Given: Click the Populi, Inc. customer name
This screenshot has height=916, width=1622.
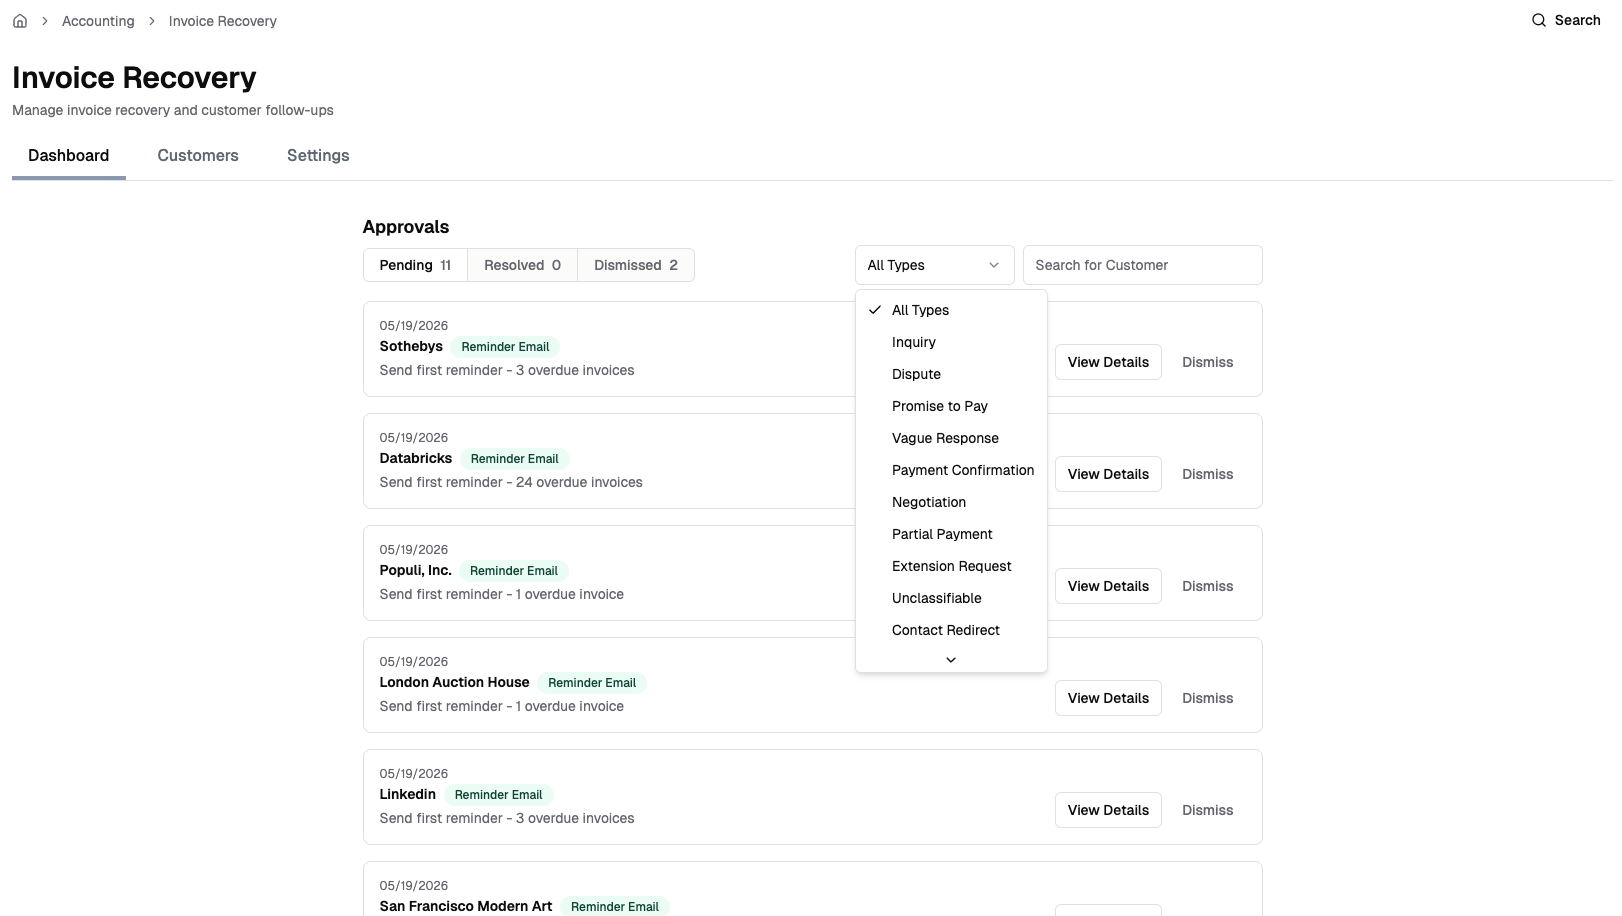Looking at the screenshot, I should [416, 570].
